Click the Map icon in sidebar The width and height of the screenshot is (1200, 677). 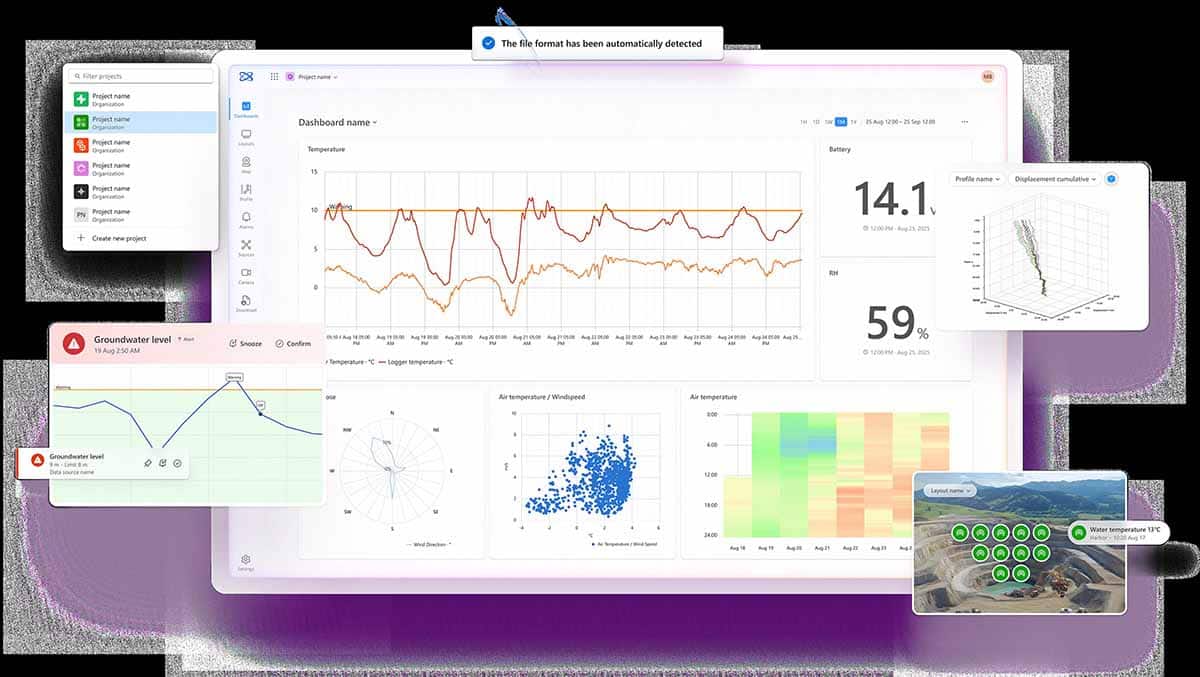pos(246,163)
